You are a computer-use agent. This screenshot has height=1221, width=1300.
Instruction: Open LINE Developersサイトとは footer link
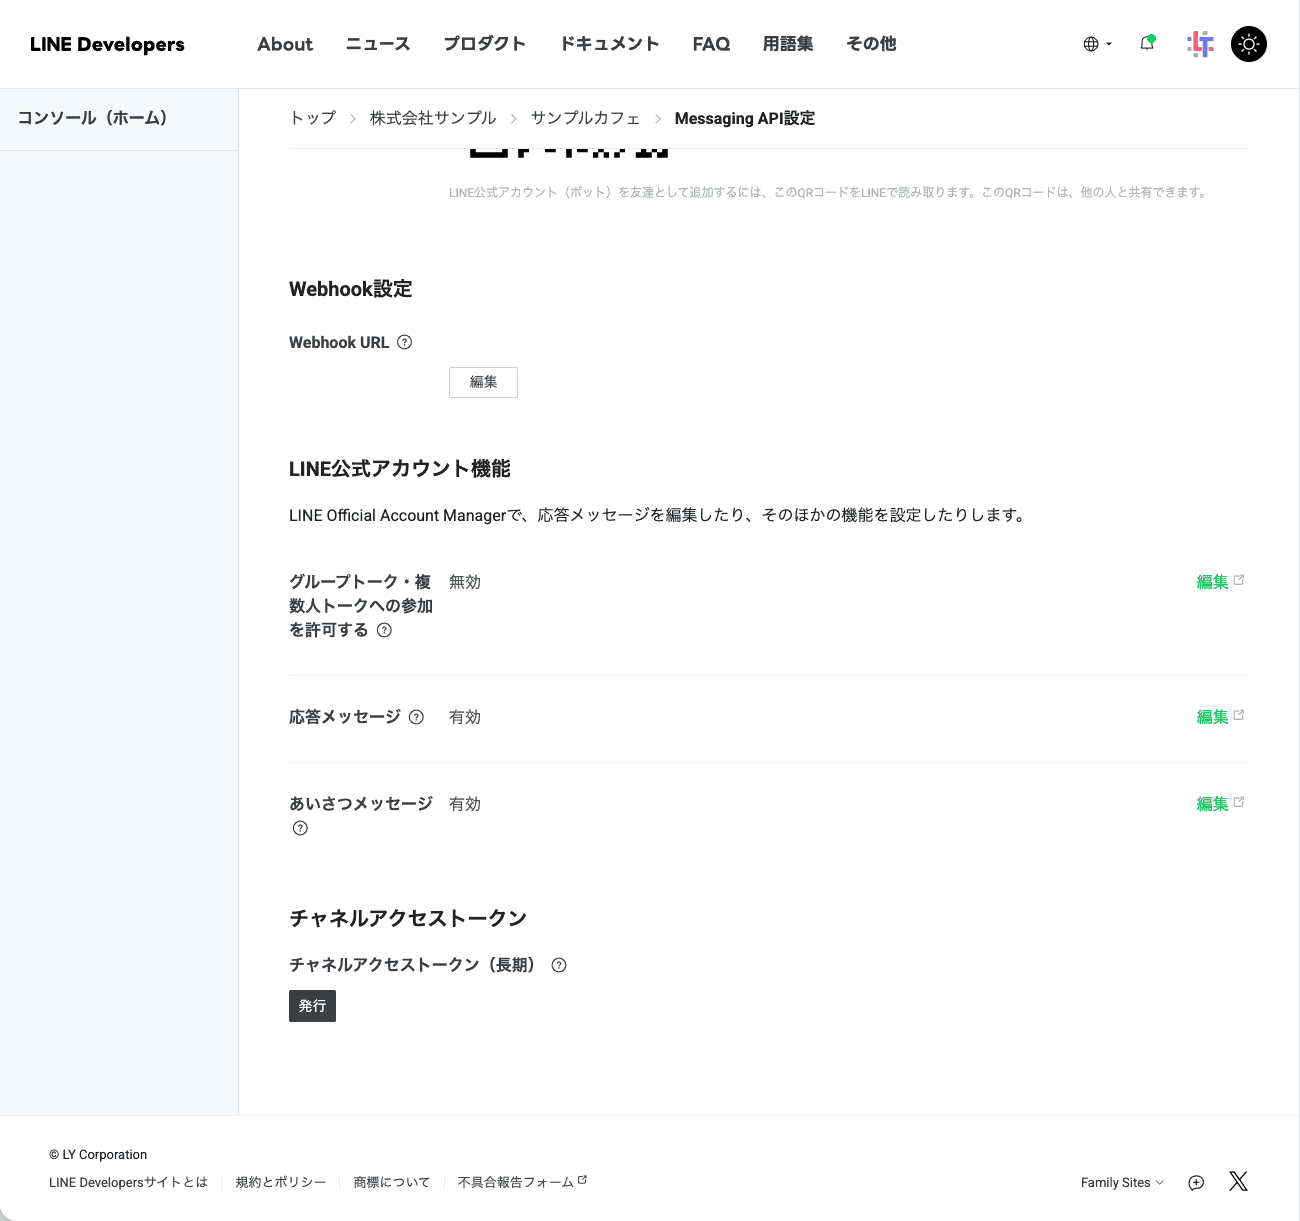128,1182
